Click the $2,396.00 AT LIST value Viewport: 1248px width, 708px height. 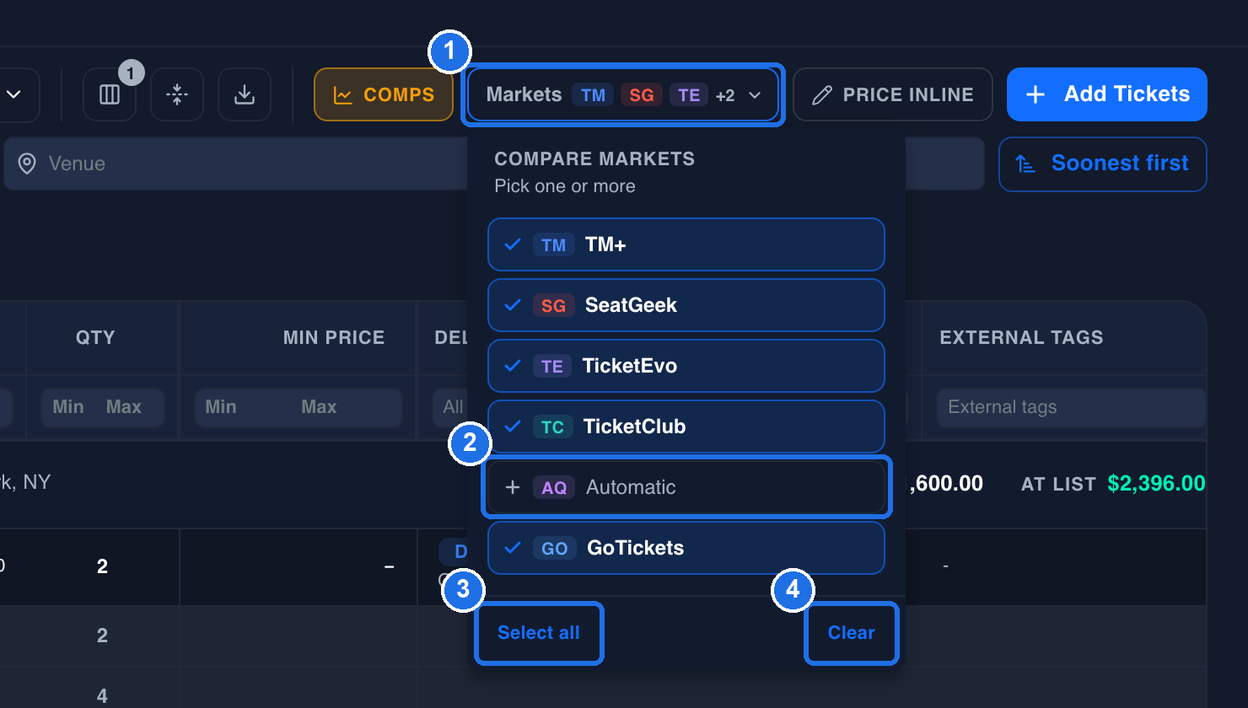point(1156,484)
